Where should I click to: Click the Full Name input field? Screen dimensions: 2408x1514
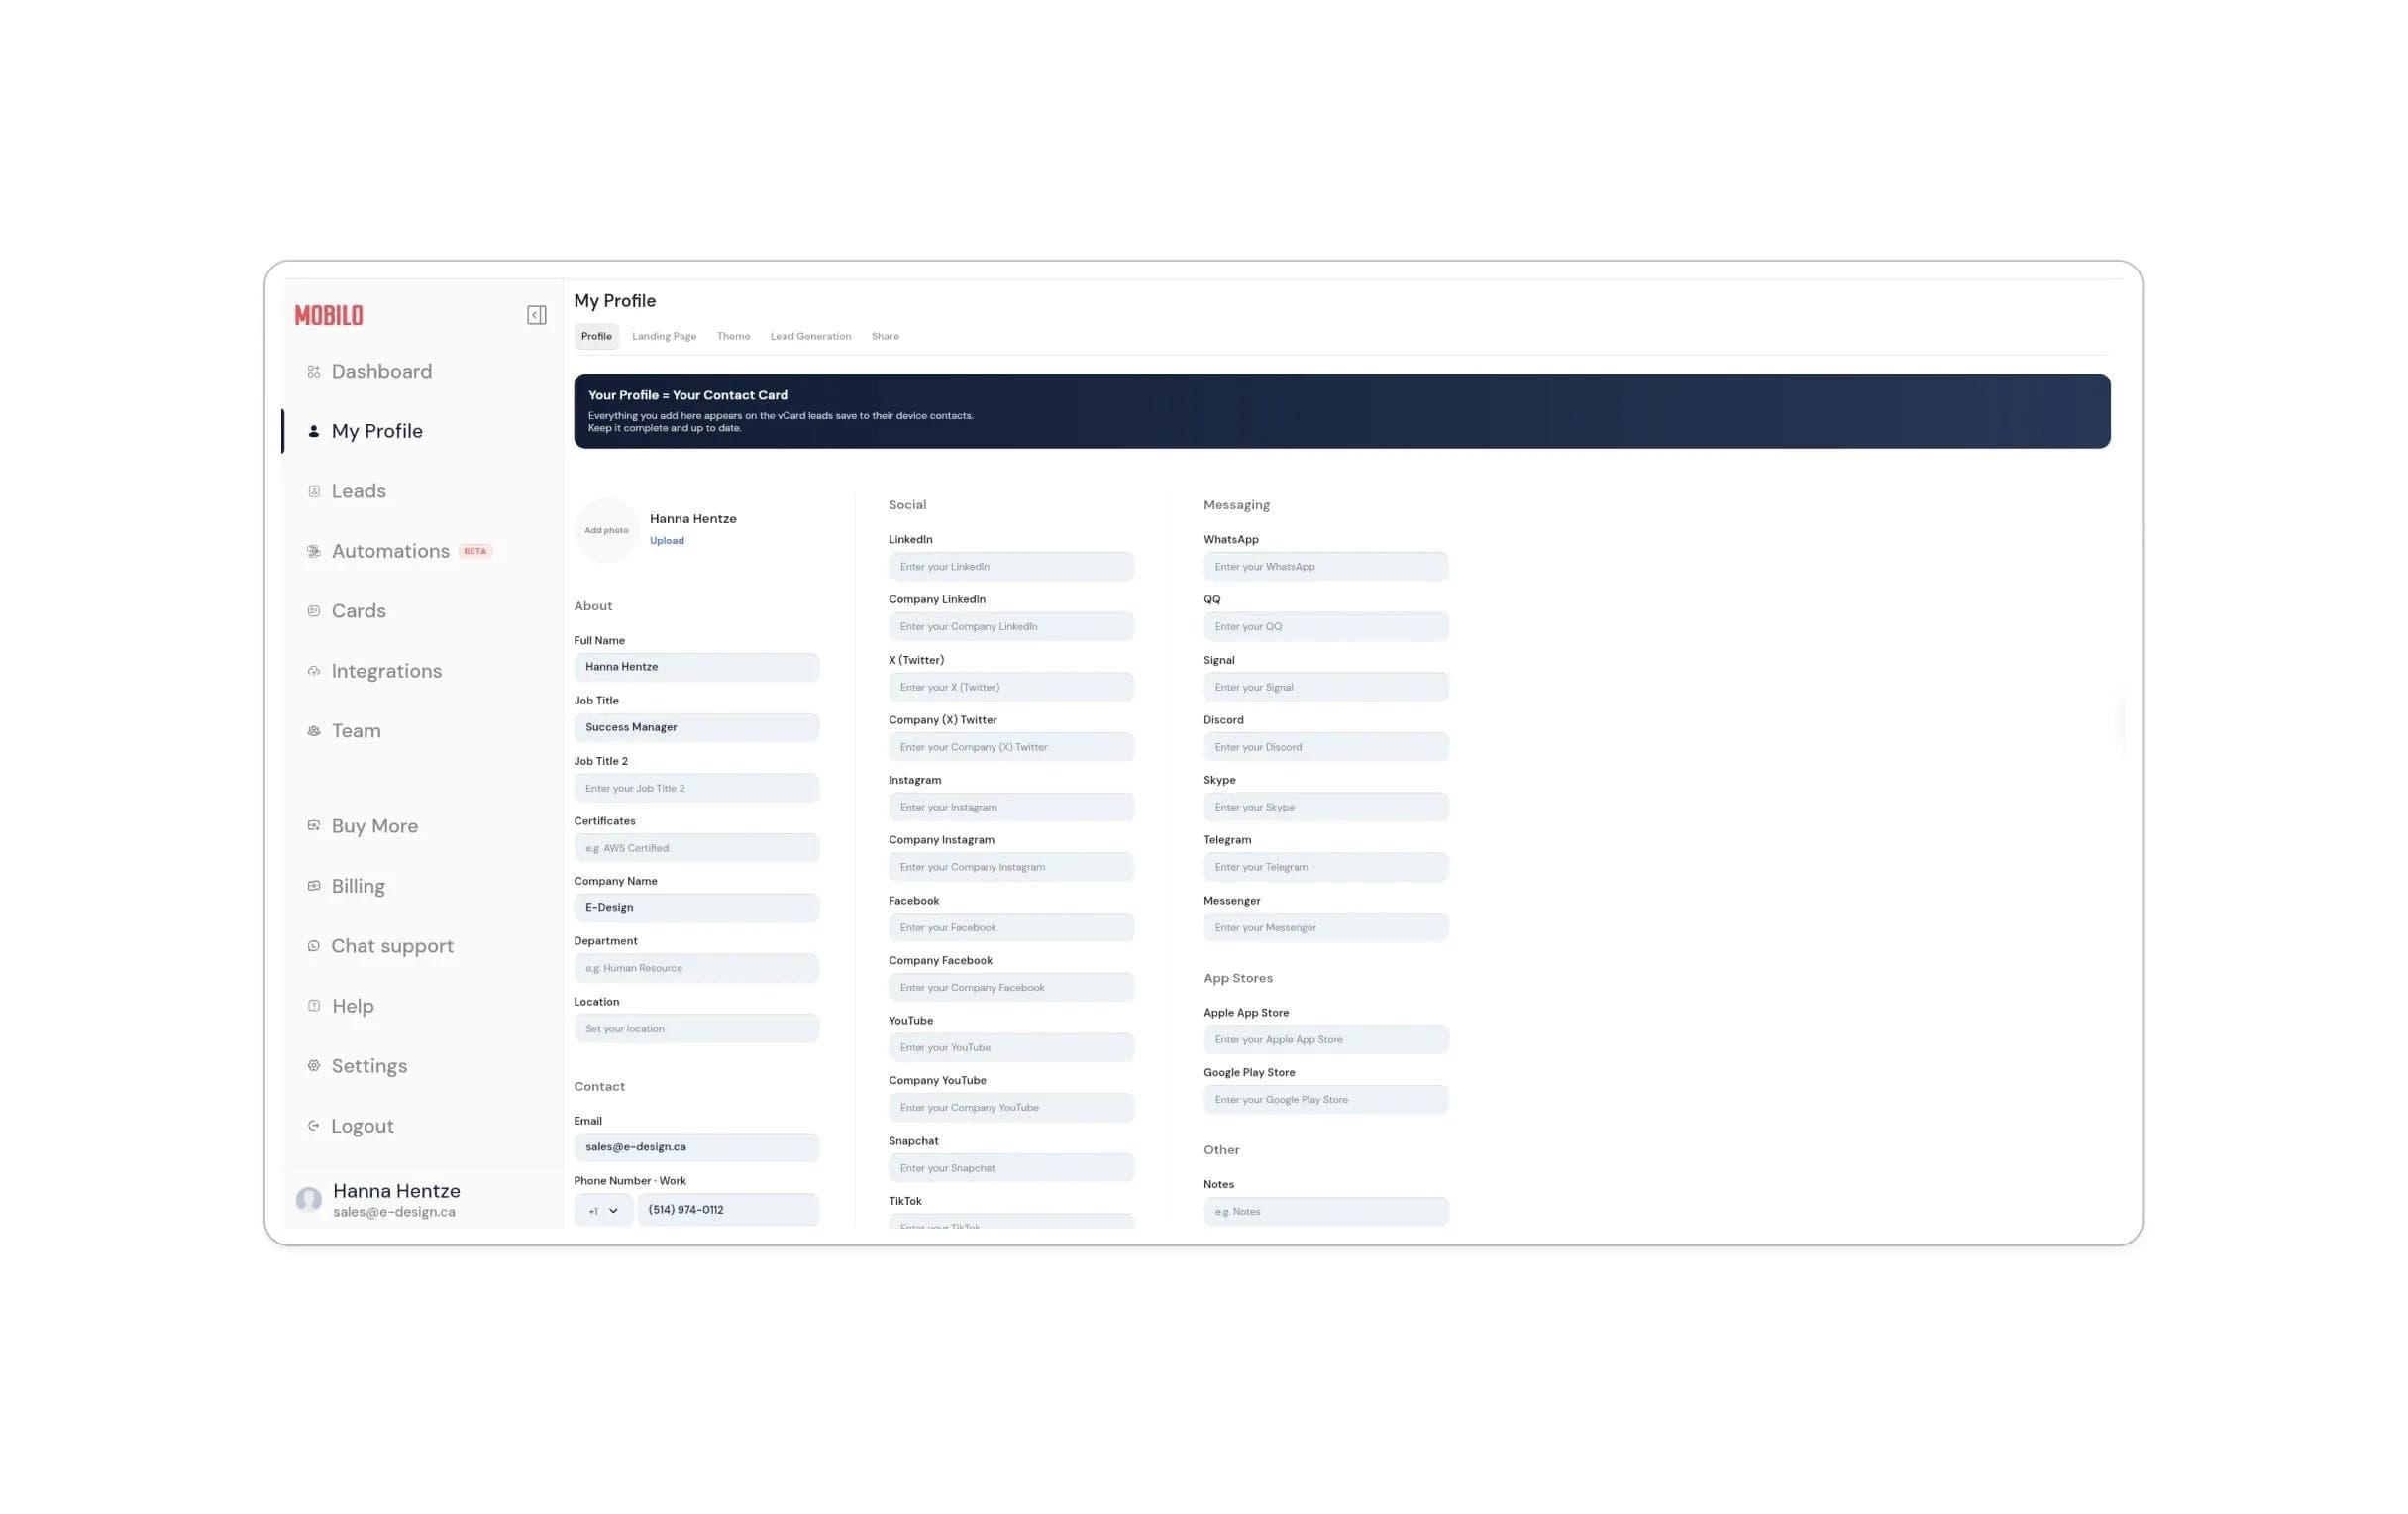click(x=696, y=667)
